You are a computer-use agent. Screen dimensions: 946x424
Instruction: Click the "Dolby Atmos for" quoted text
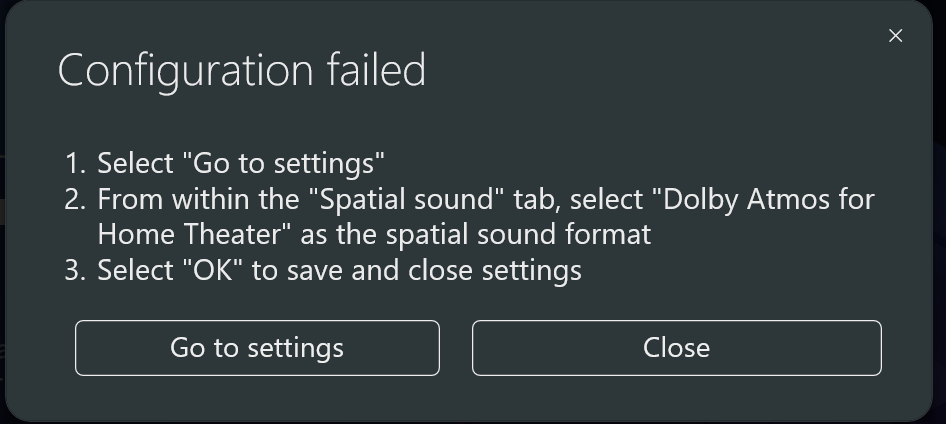coord(763,199)
